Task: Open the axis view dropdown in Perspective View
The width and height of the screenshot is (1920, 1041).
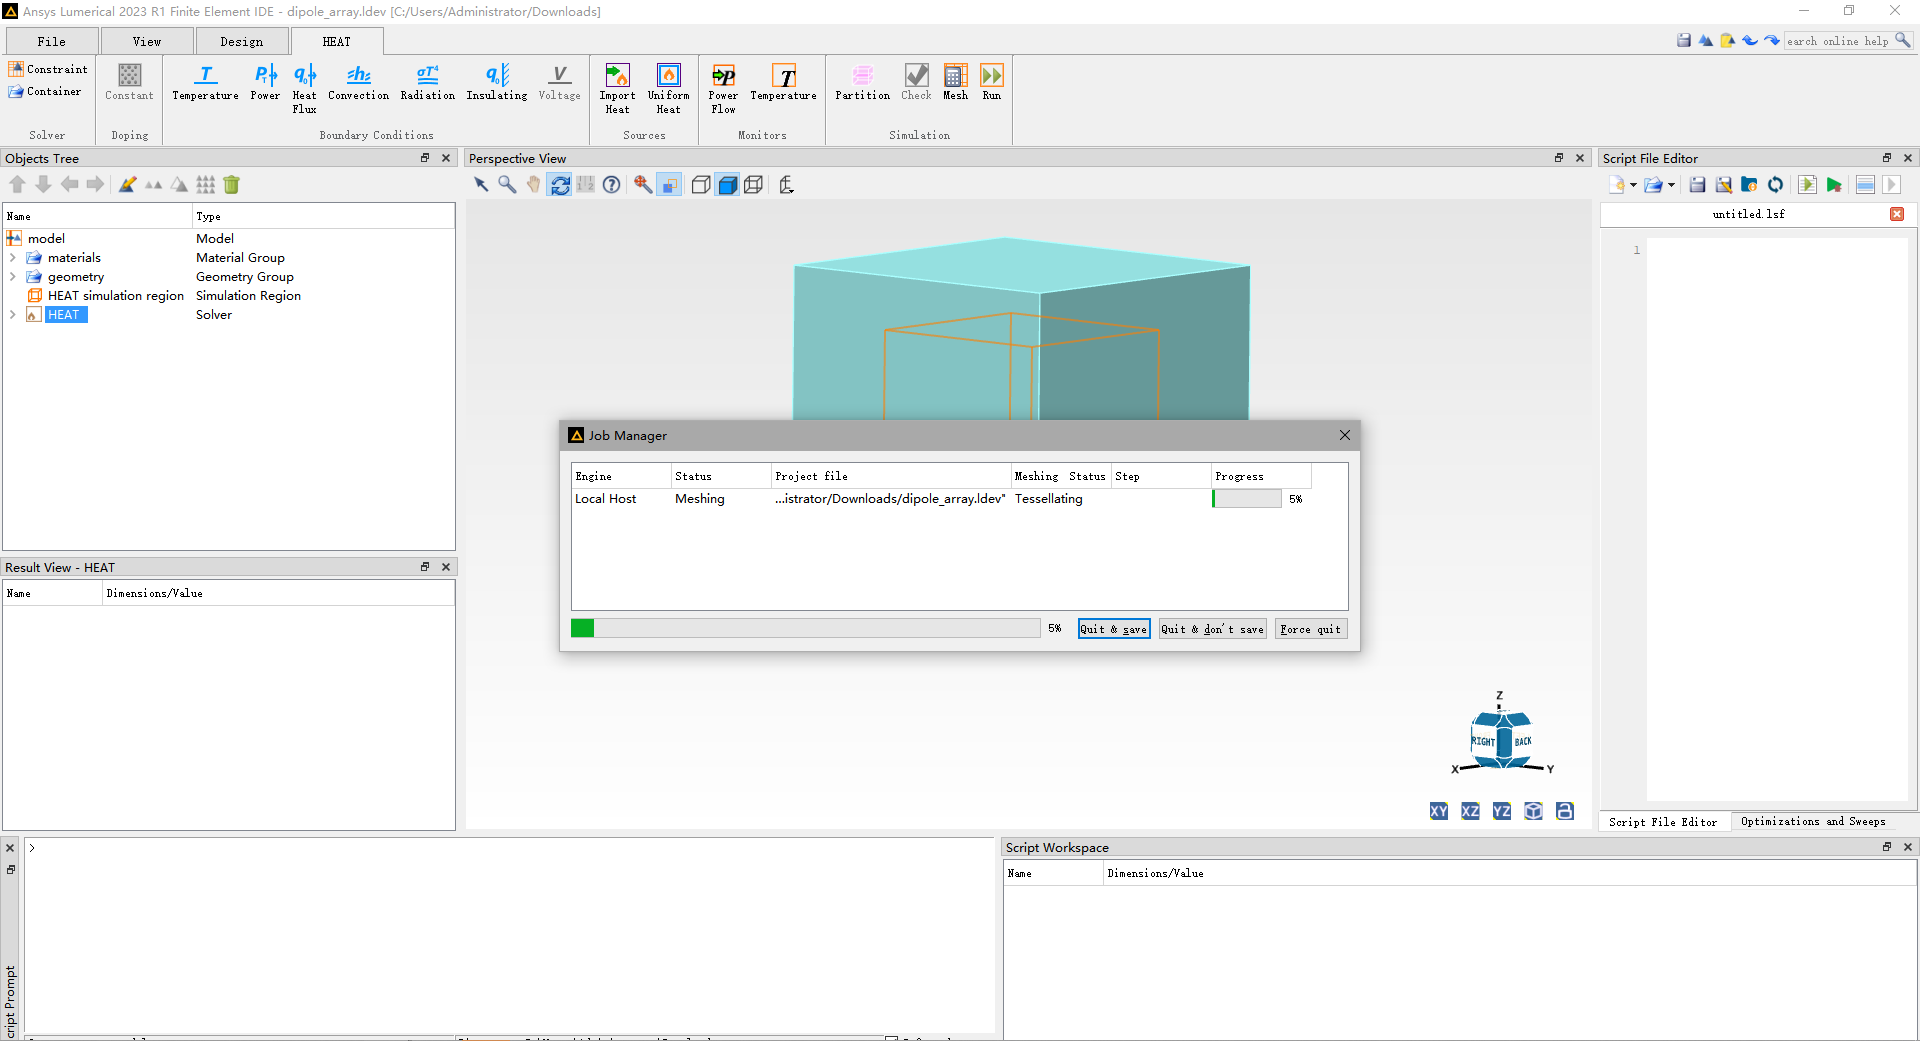Action: (x=786, y=184)
